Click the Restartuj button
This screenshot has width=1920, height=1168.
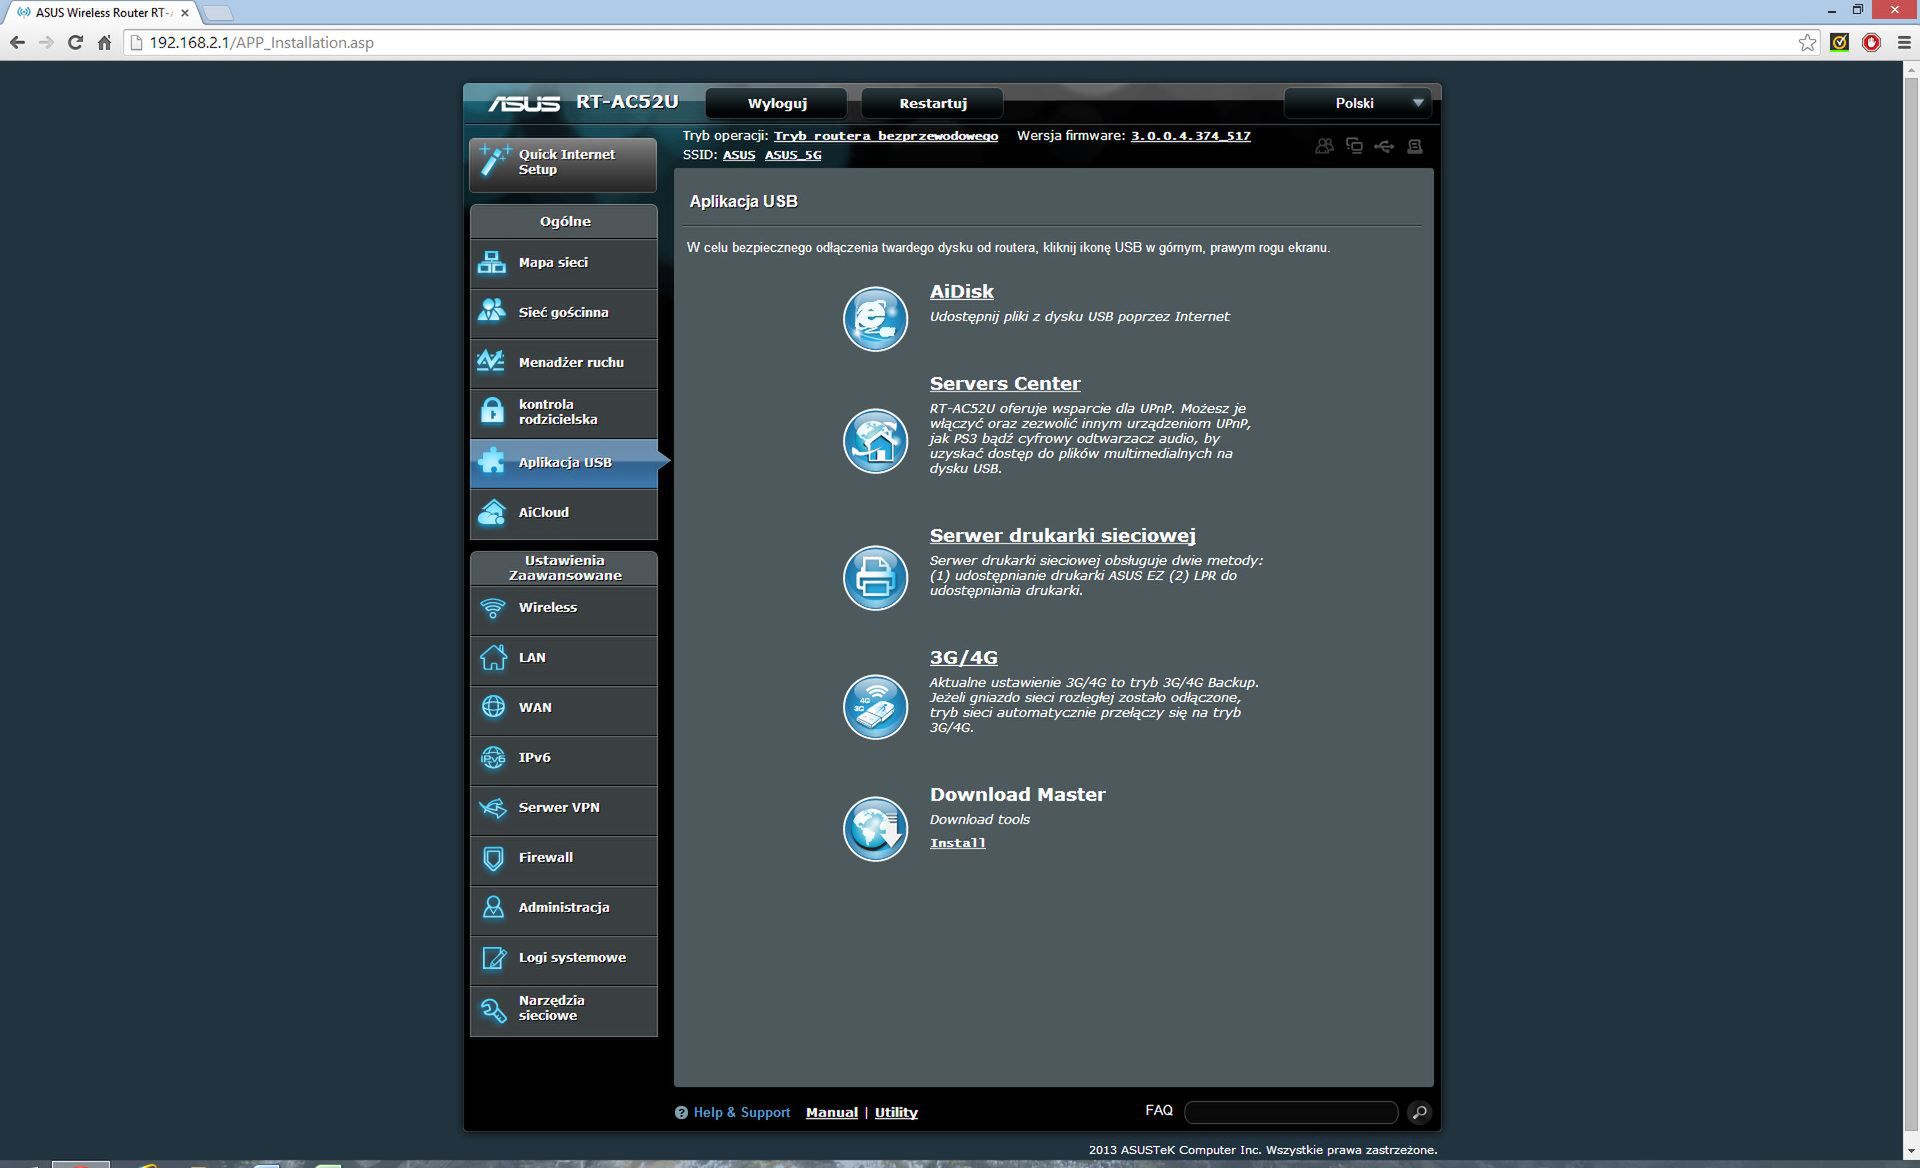point(932,103)
